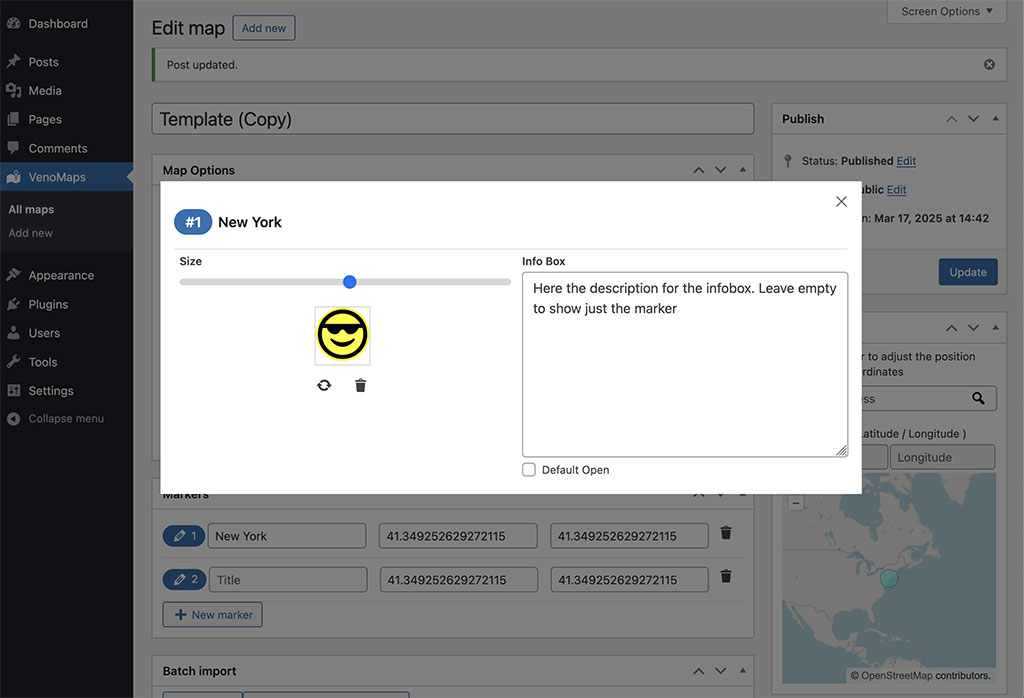Image resolution: width=1024 pixels, height=698 pixels.
Task: Collapse the position panel triangle
Action: point(995,328)
